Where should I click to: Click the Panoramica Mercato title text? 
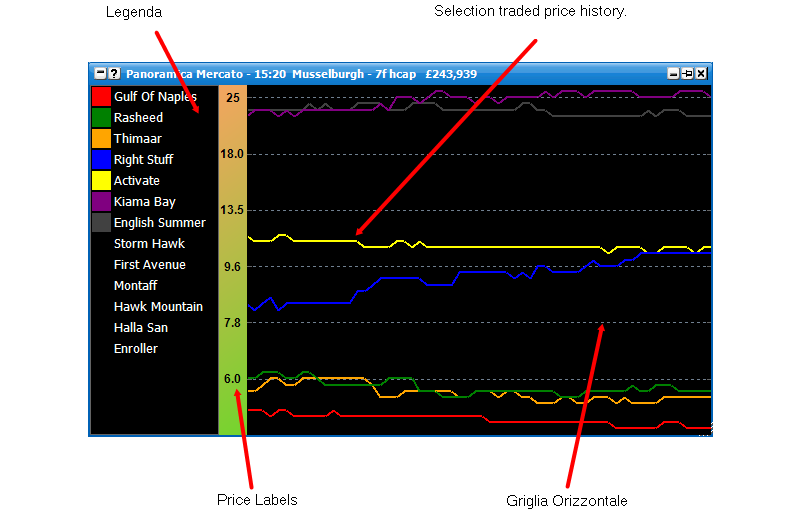pyautogui.click(x=184, y=74)
